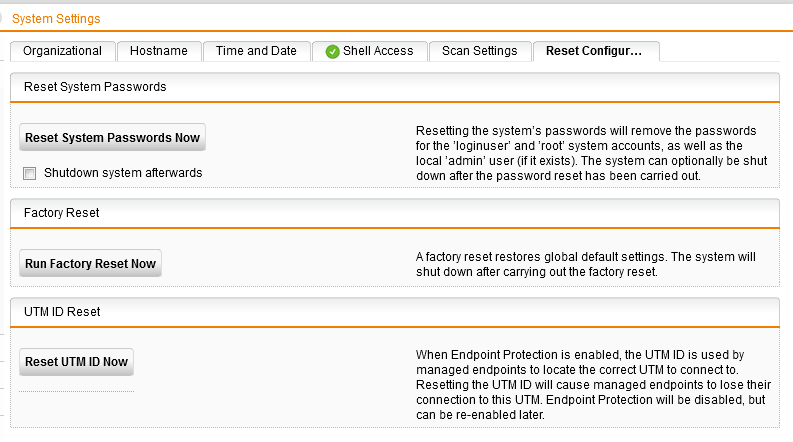
Task: Click Run Factory Reset Now button
Action: 90,264
